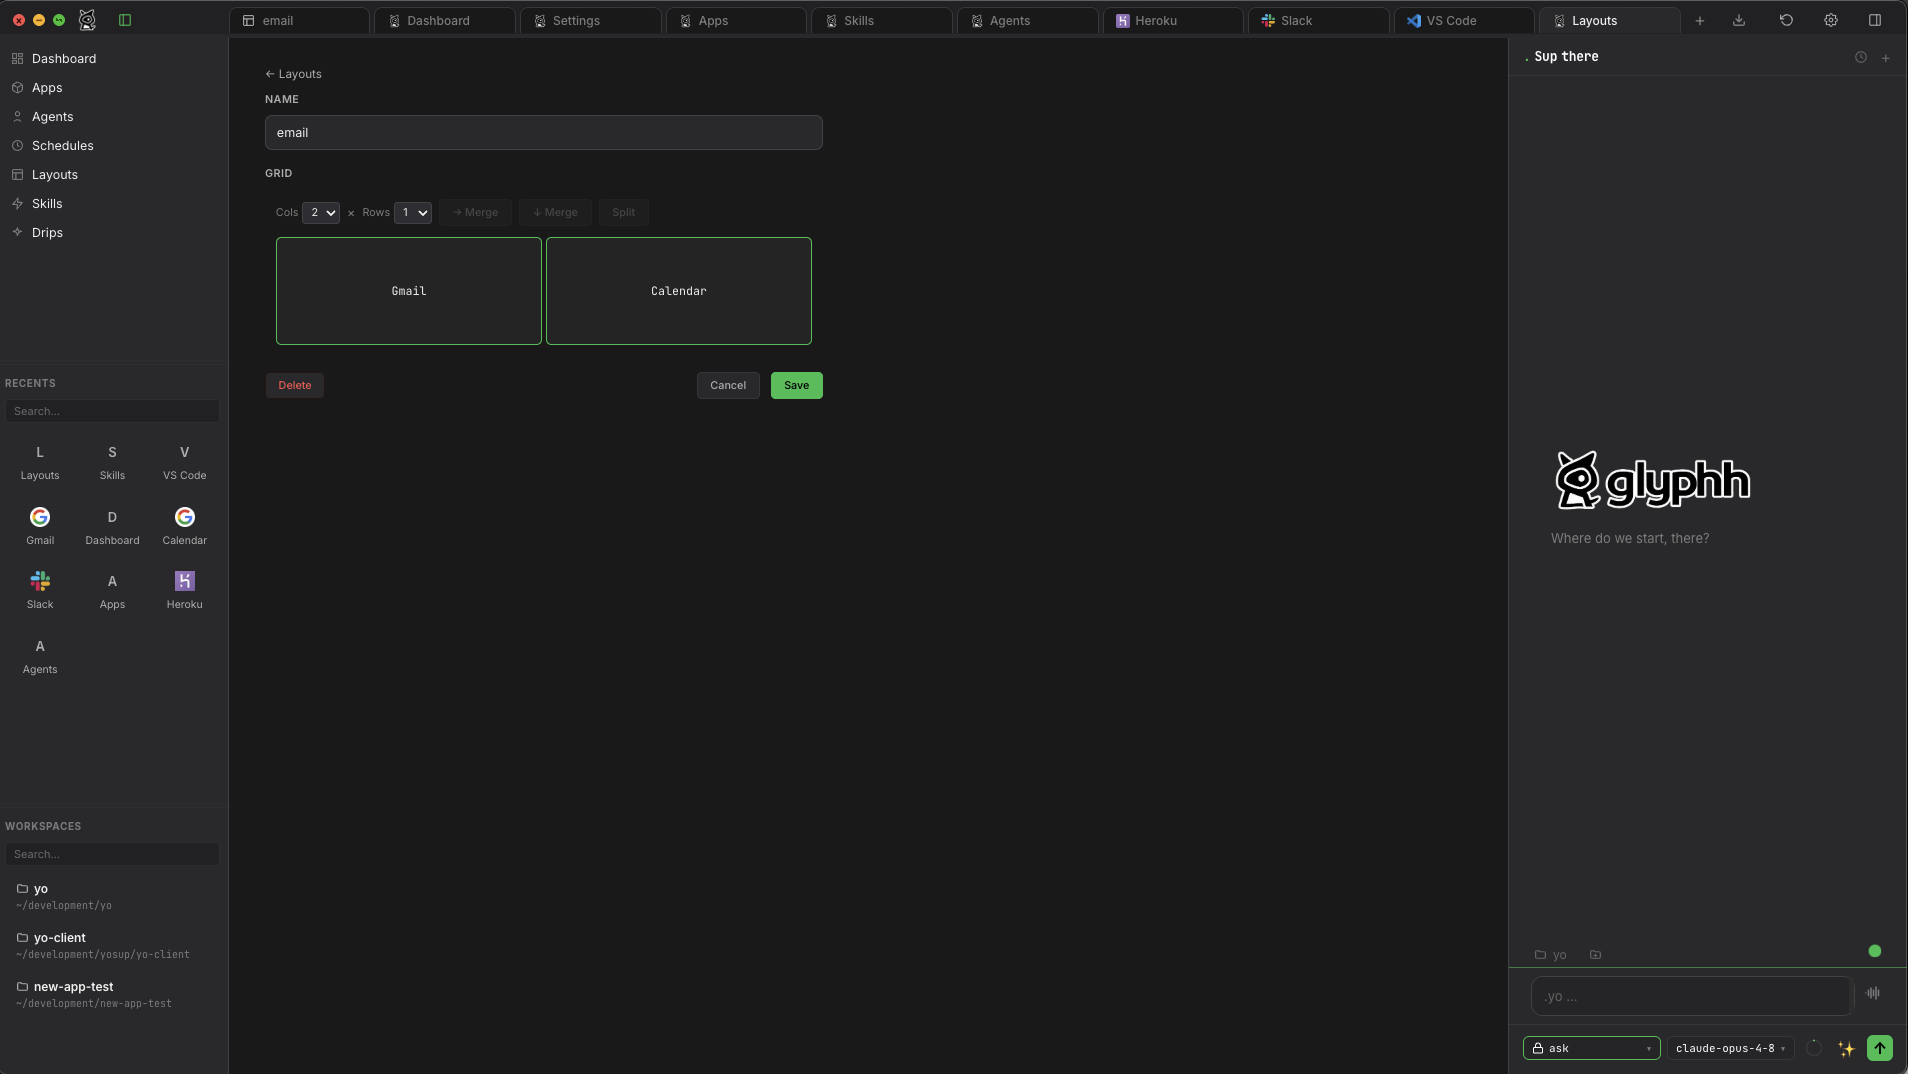Open settings via the gear icon

[x=1831, y=20]
